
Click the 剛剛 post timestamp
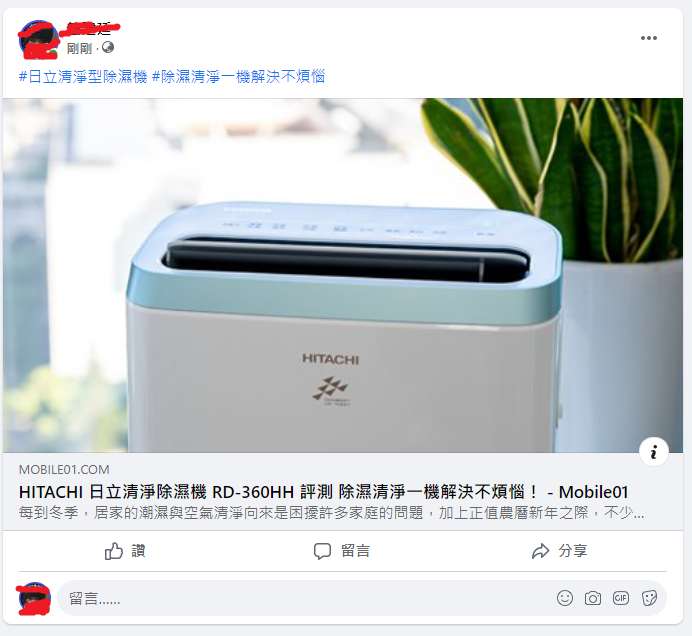click(79, 48)
